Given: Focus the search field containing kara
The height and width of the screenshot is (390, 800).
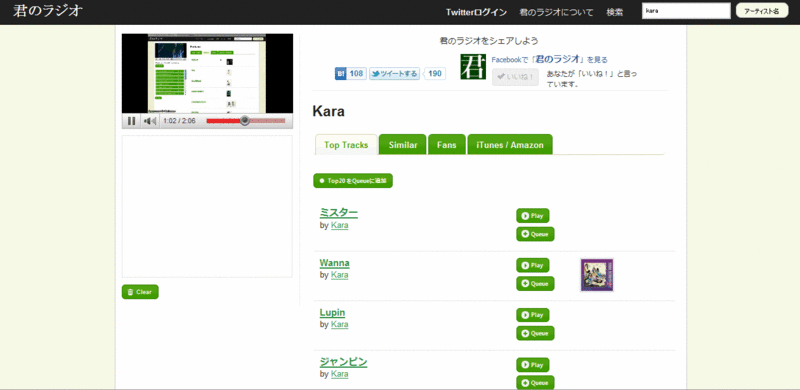Looking at the screenshot, I should [686, 11].
